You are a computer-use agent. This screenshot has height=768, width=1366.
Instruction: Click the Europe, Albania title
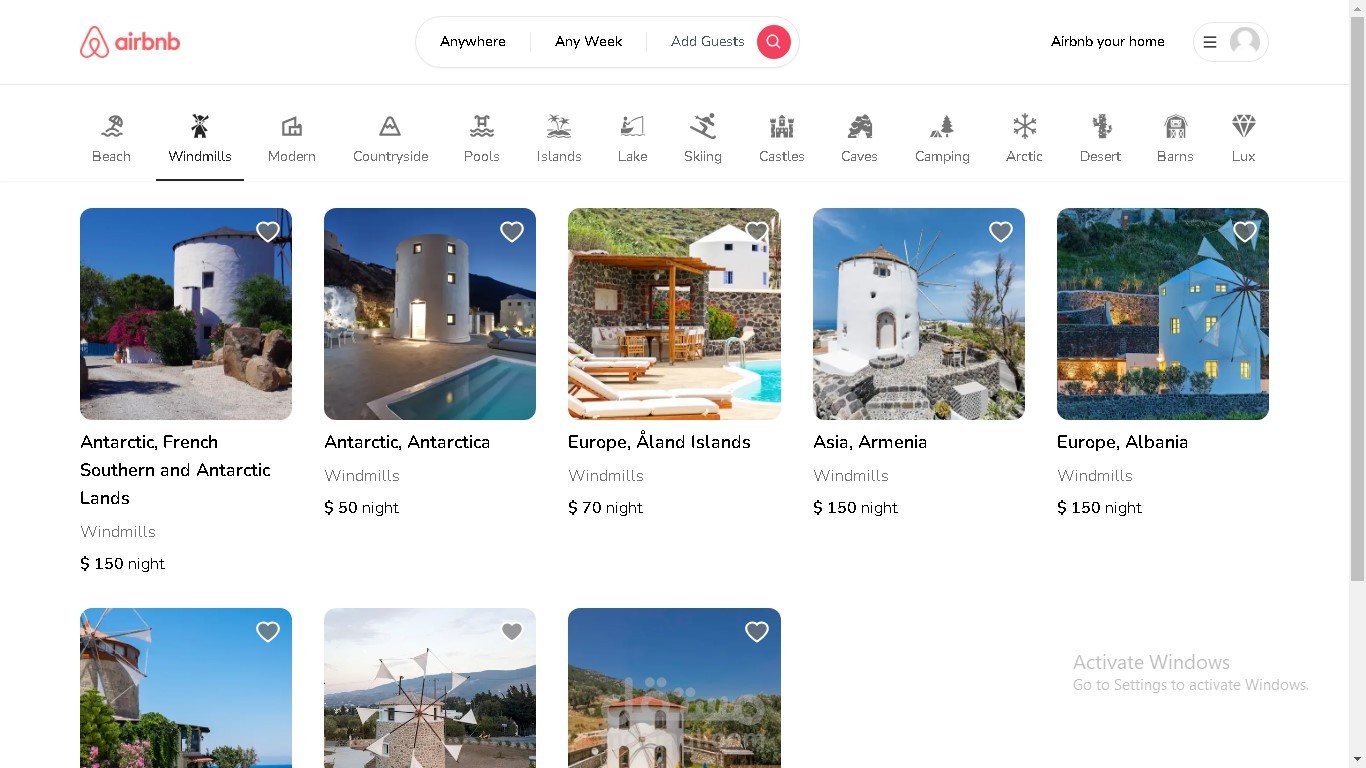[1122, 442]
